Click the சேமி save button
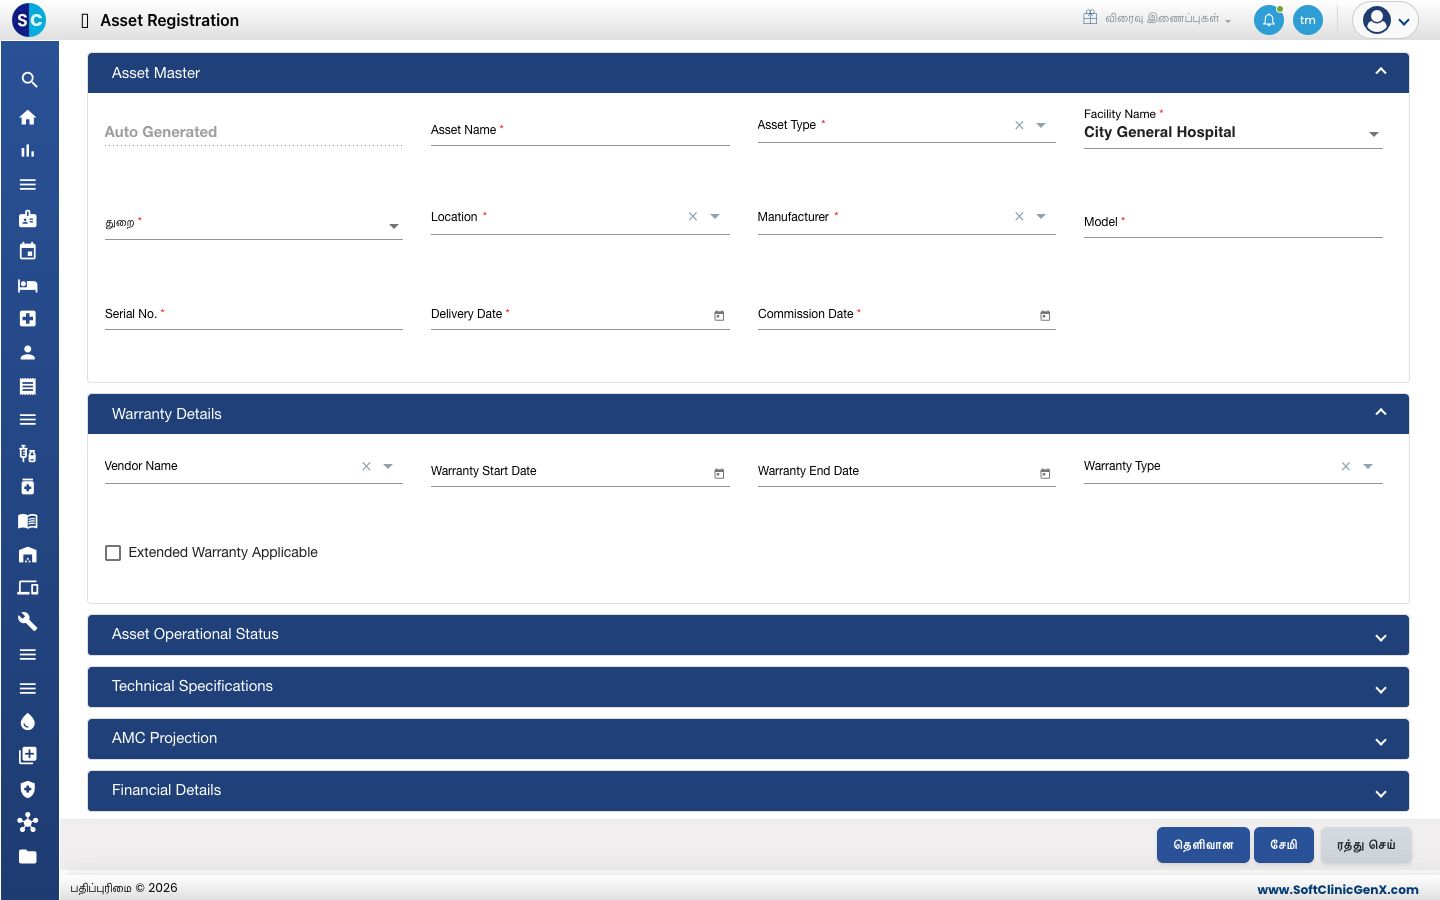This screenshot has height=900, width=1440. click(x=1284, y=845)
